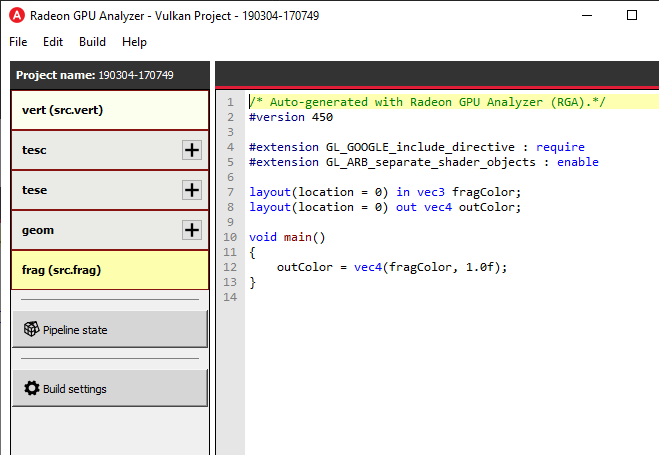Open the File menu
This screenshot has width=659, height=455.
tap(19, 42)
